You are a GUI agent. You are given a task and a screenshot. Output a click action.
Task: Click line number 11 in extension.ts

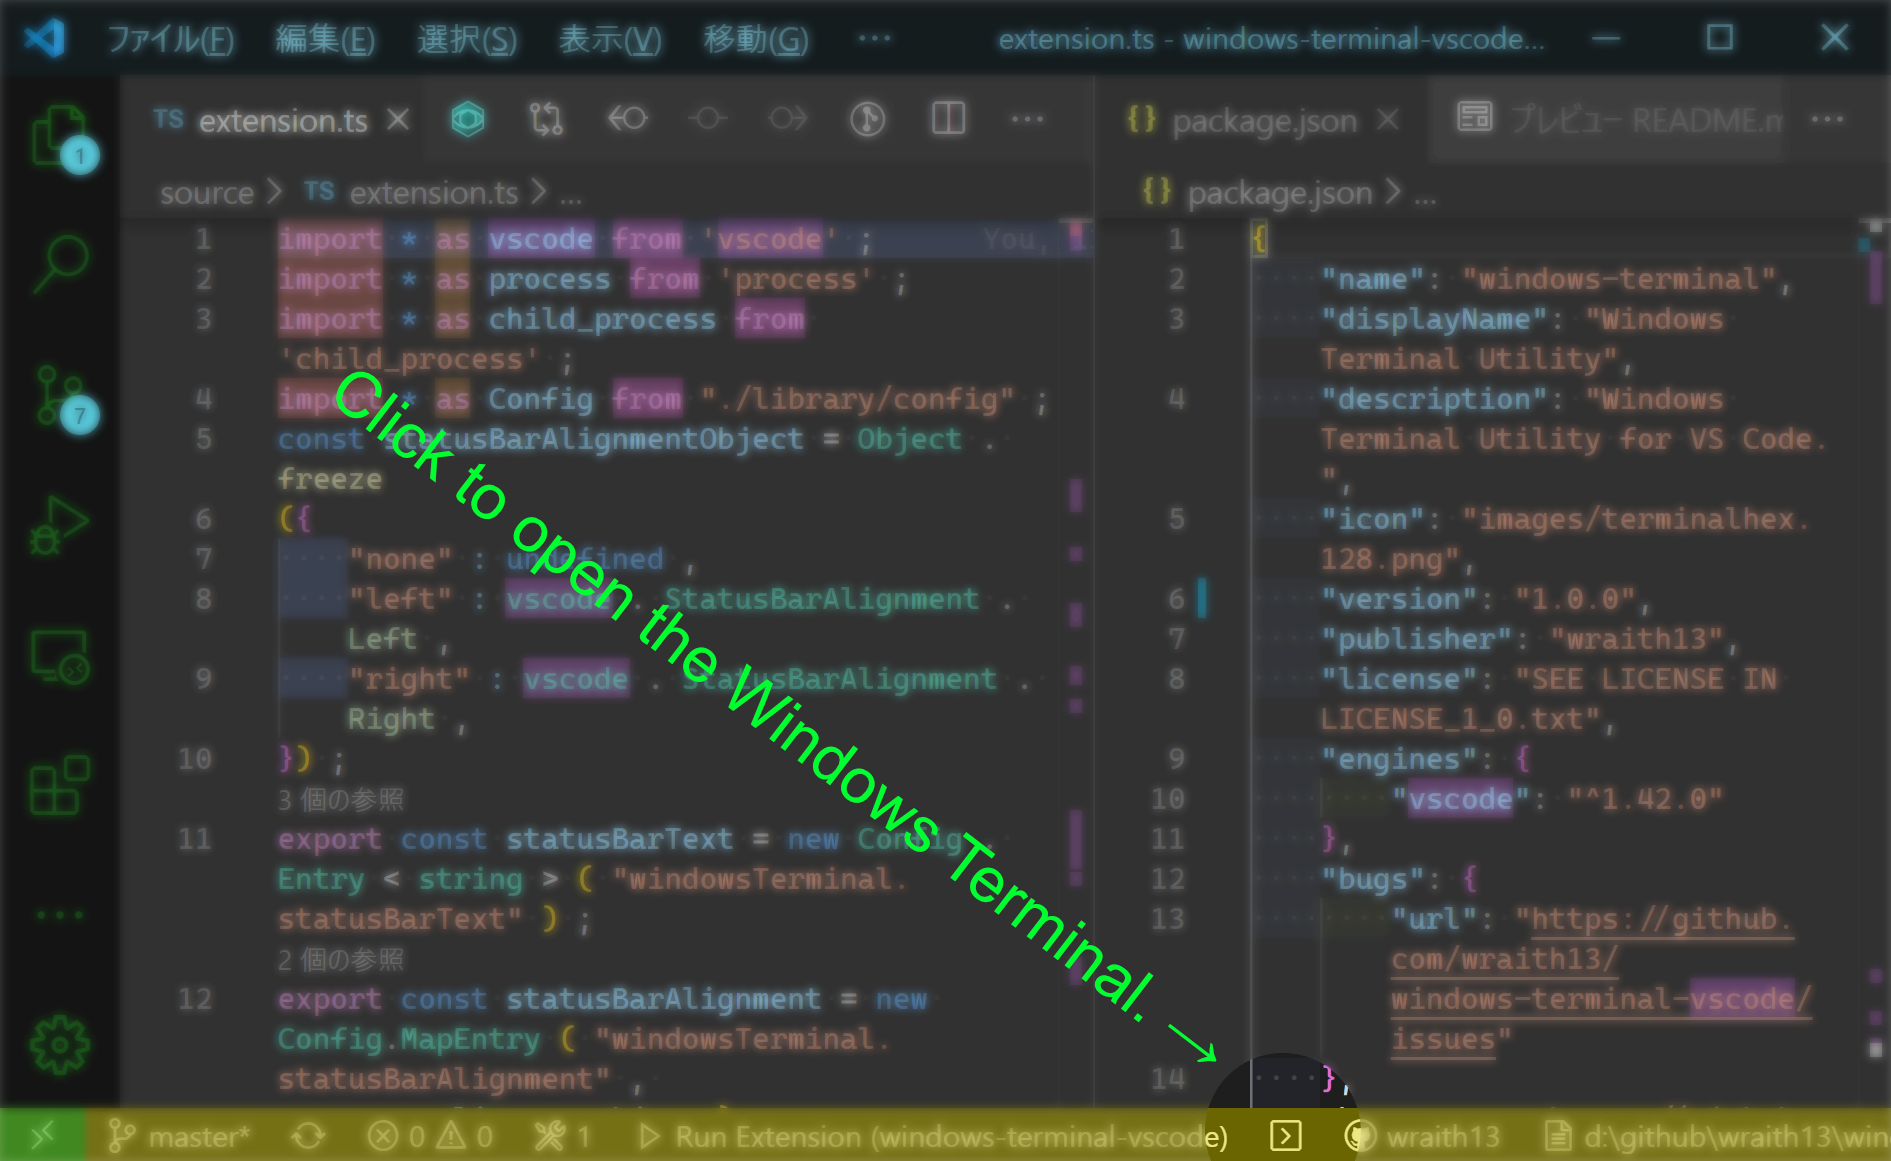point(195,839)
